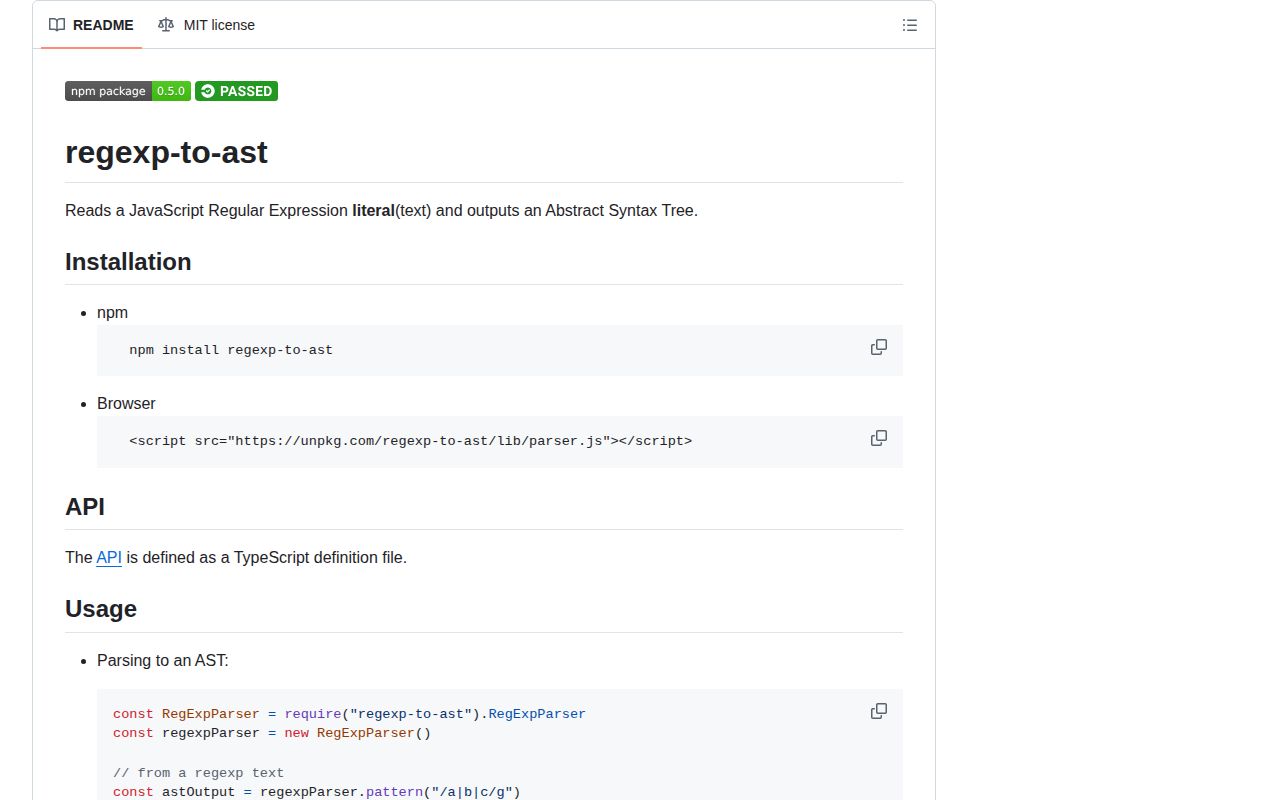Click the astOutput pattern code line

click(x=317, y=792)
